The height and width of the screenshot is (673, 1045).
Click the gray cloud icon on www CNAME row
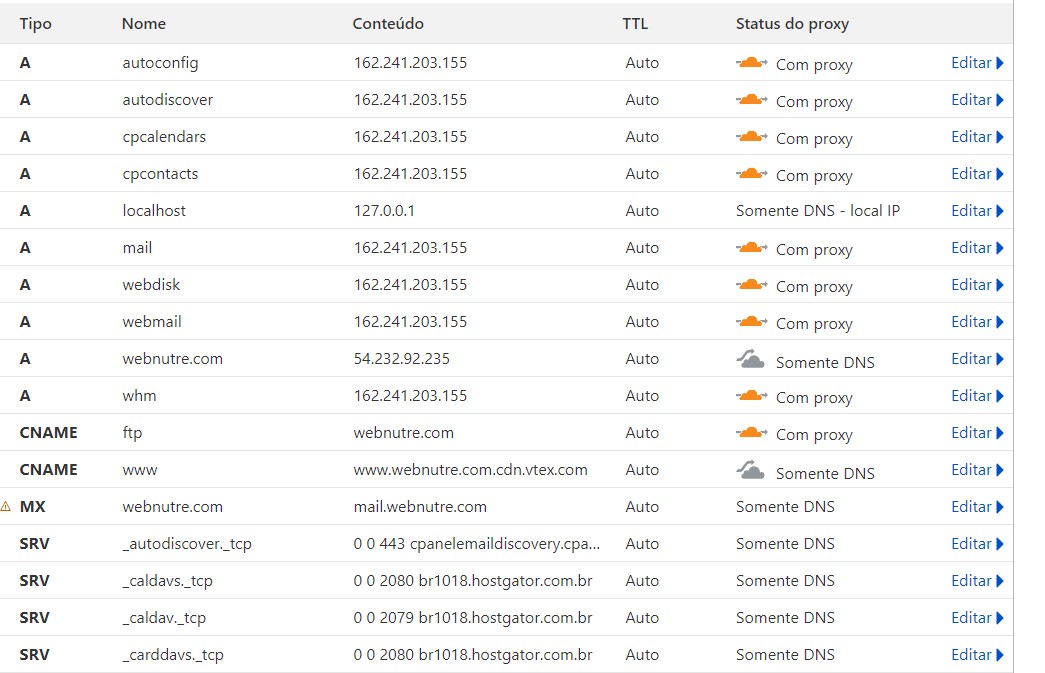pyautogui.click(x=751, y=471)
